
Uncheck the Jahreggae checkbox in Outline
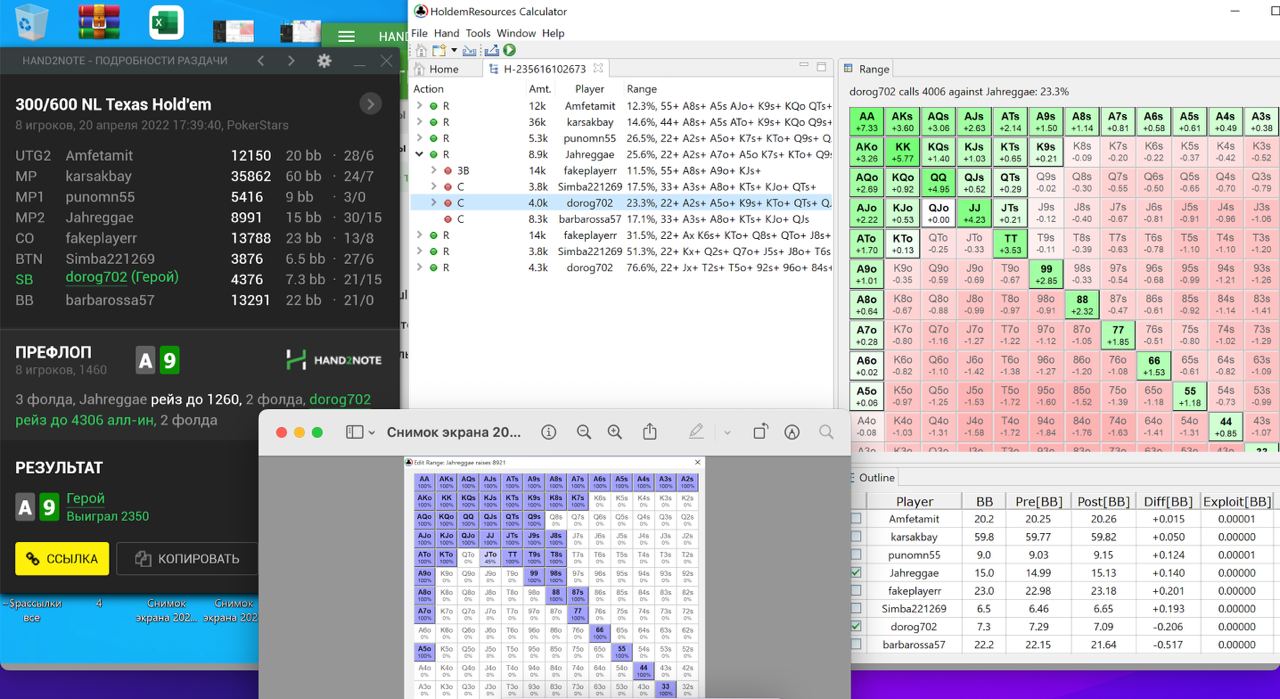pos(856,573)
